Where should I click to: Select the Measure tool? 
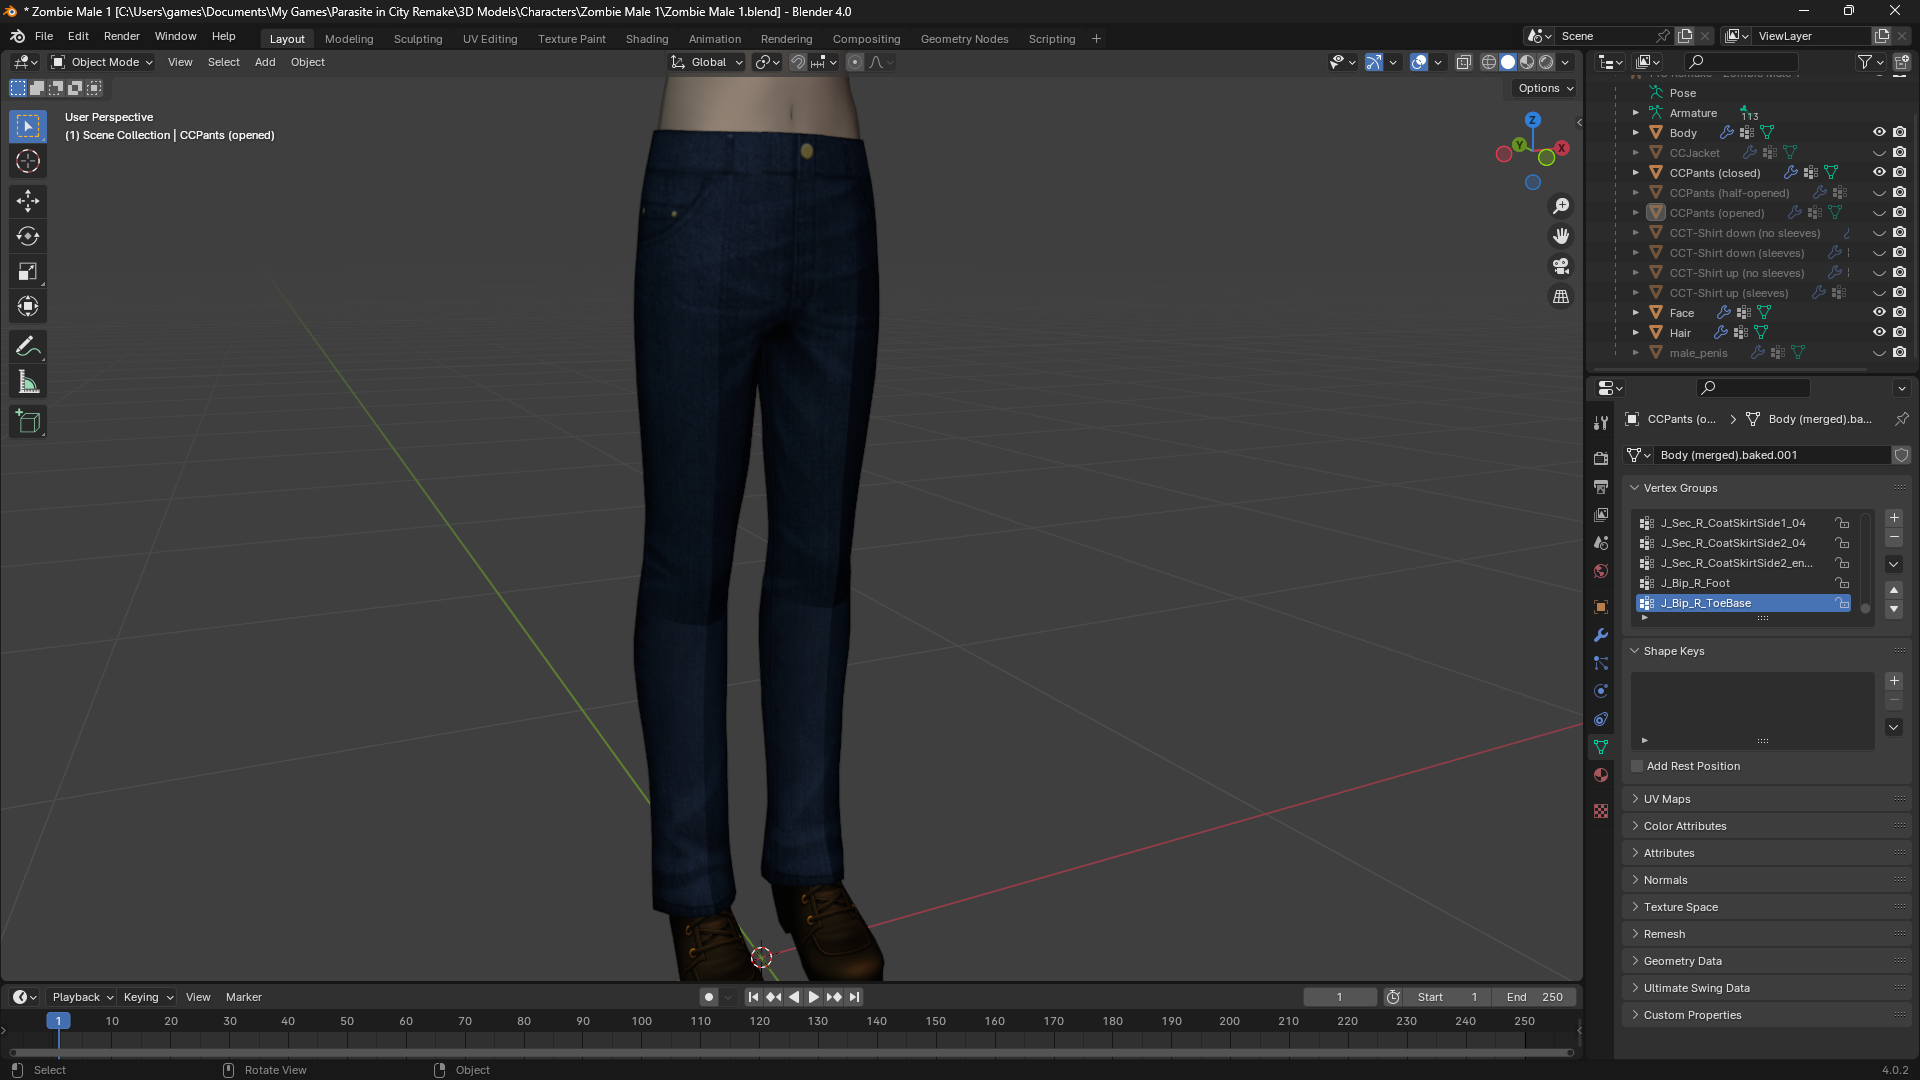28,382
